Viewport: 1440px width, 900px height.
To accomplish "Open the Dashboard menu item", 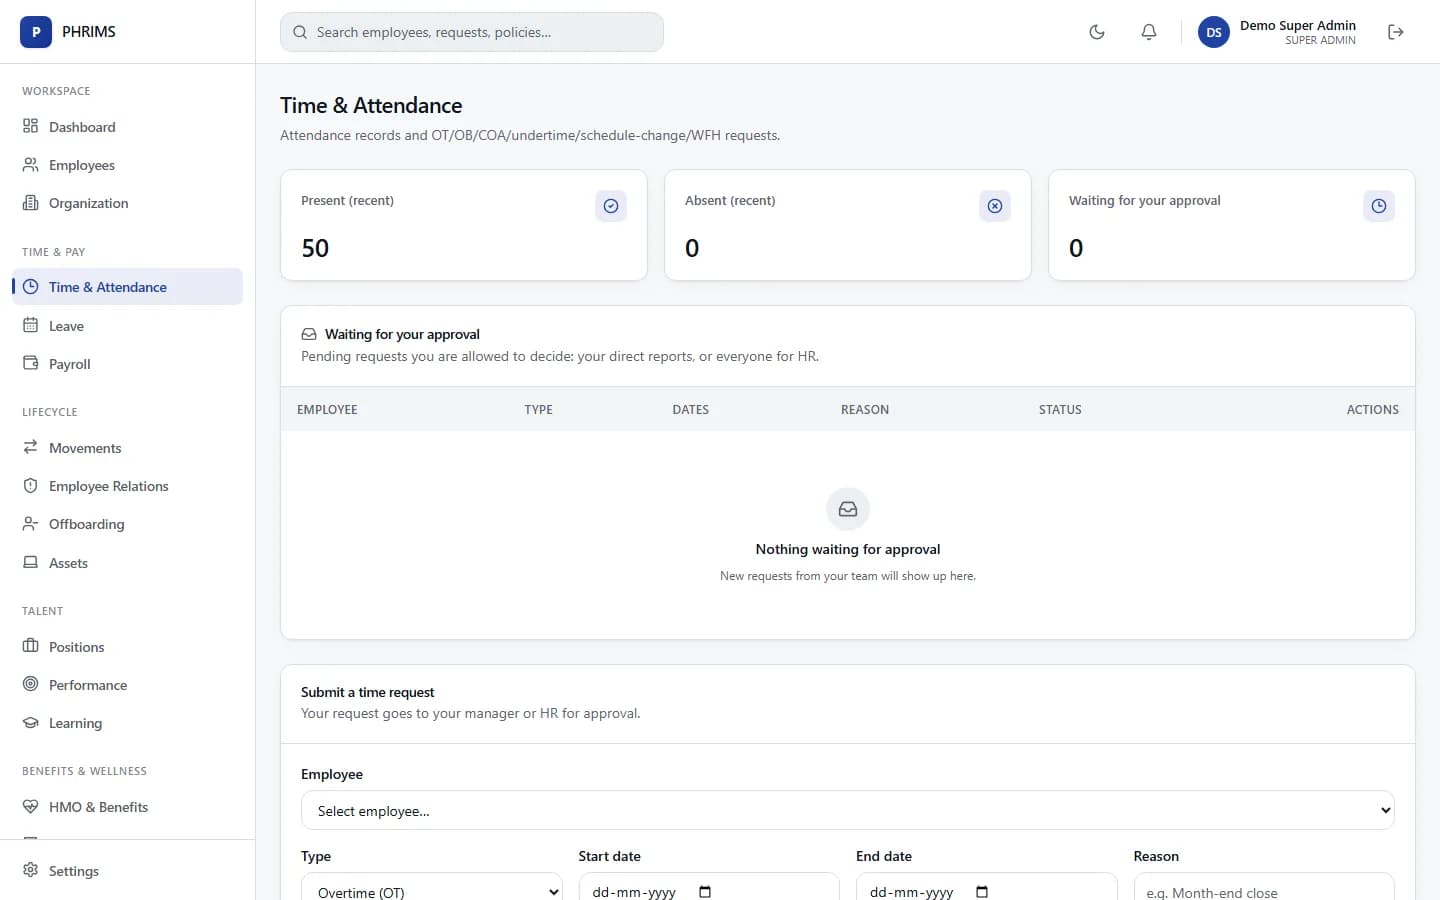I will pyautogui.click(x=127, y=127).
